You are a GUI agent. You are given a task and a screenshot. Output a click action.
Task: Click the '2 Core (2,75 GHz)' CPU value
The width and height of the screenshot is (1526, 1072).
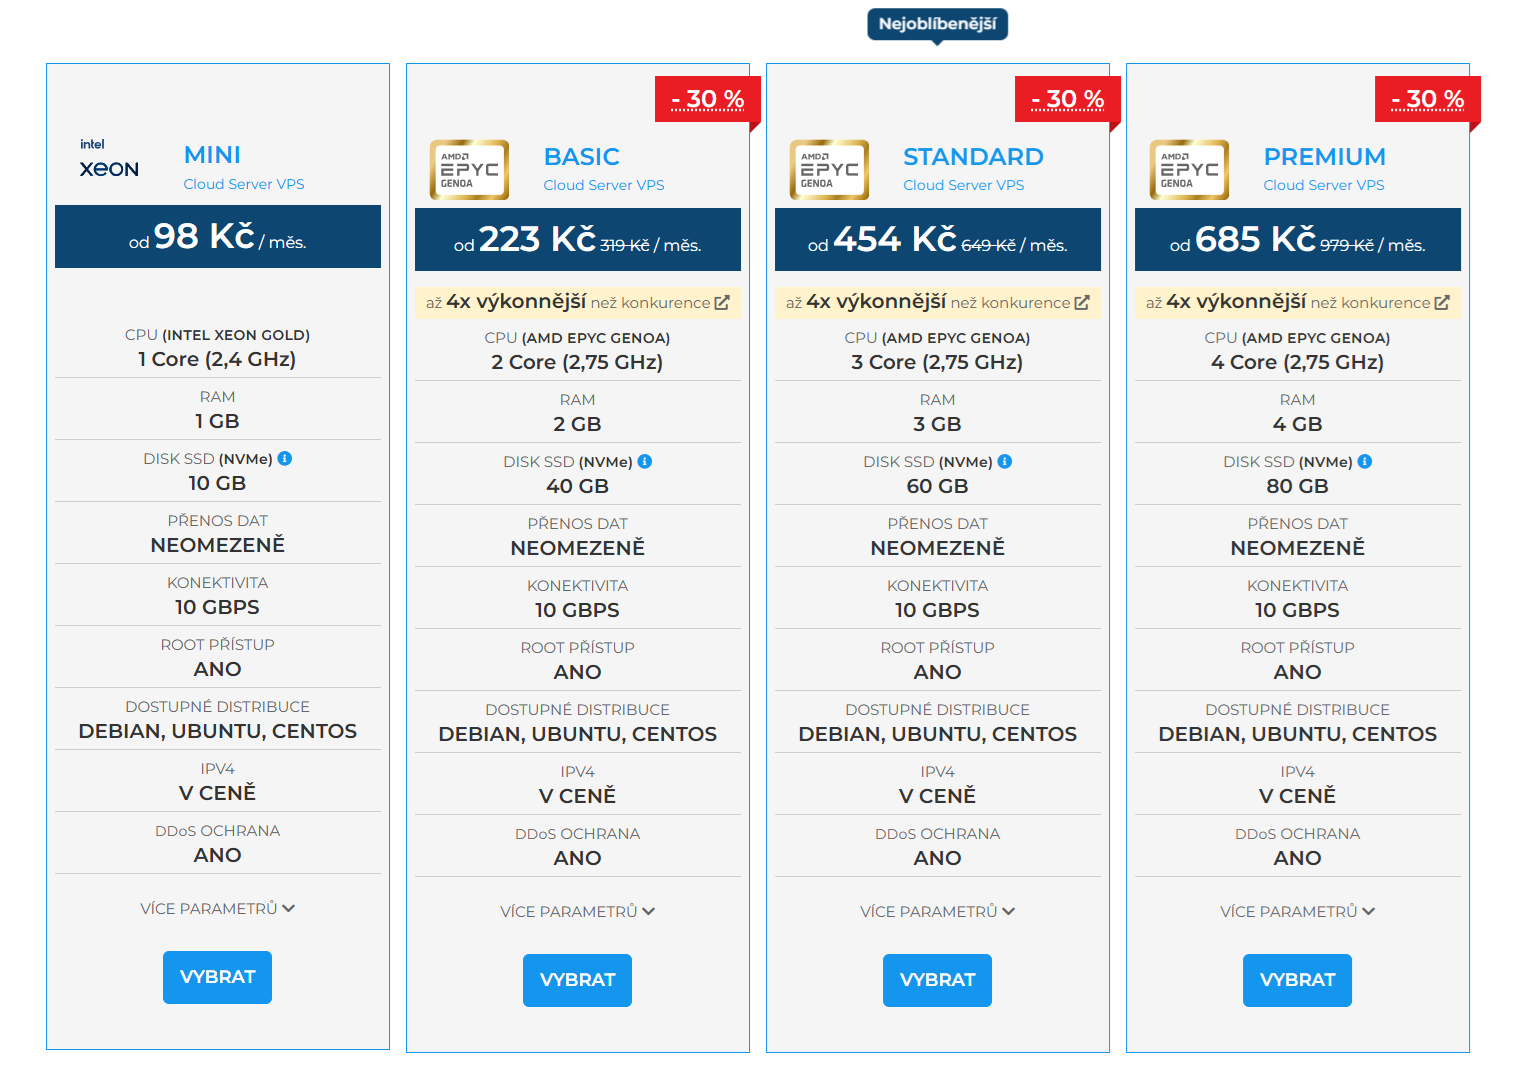[x=577, y=362]
